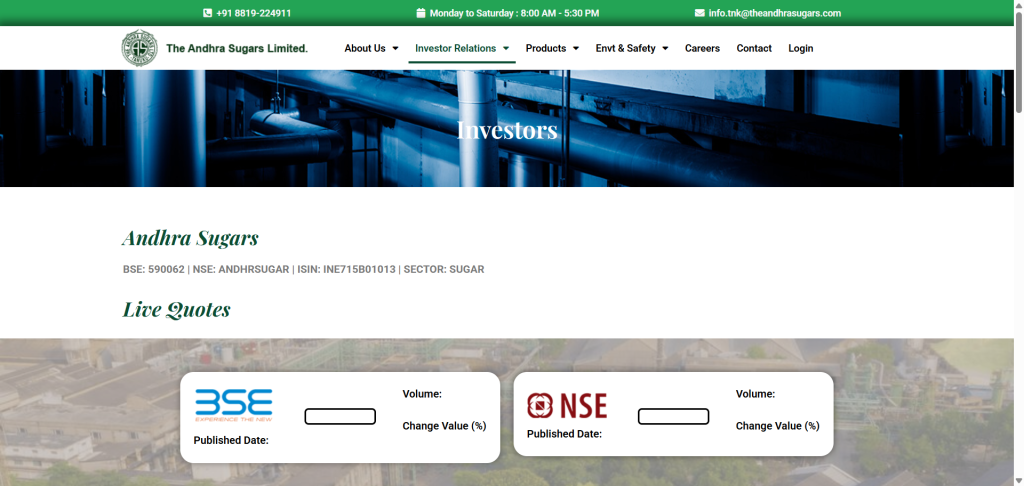Open the Contact menu item
Screen dimensions: 1024x486
[x=754, y=48]
